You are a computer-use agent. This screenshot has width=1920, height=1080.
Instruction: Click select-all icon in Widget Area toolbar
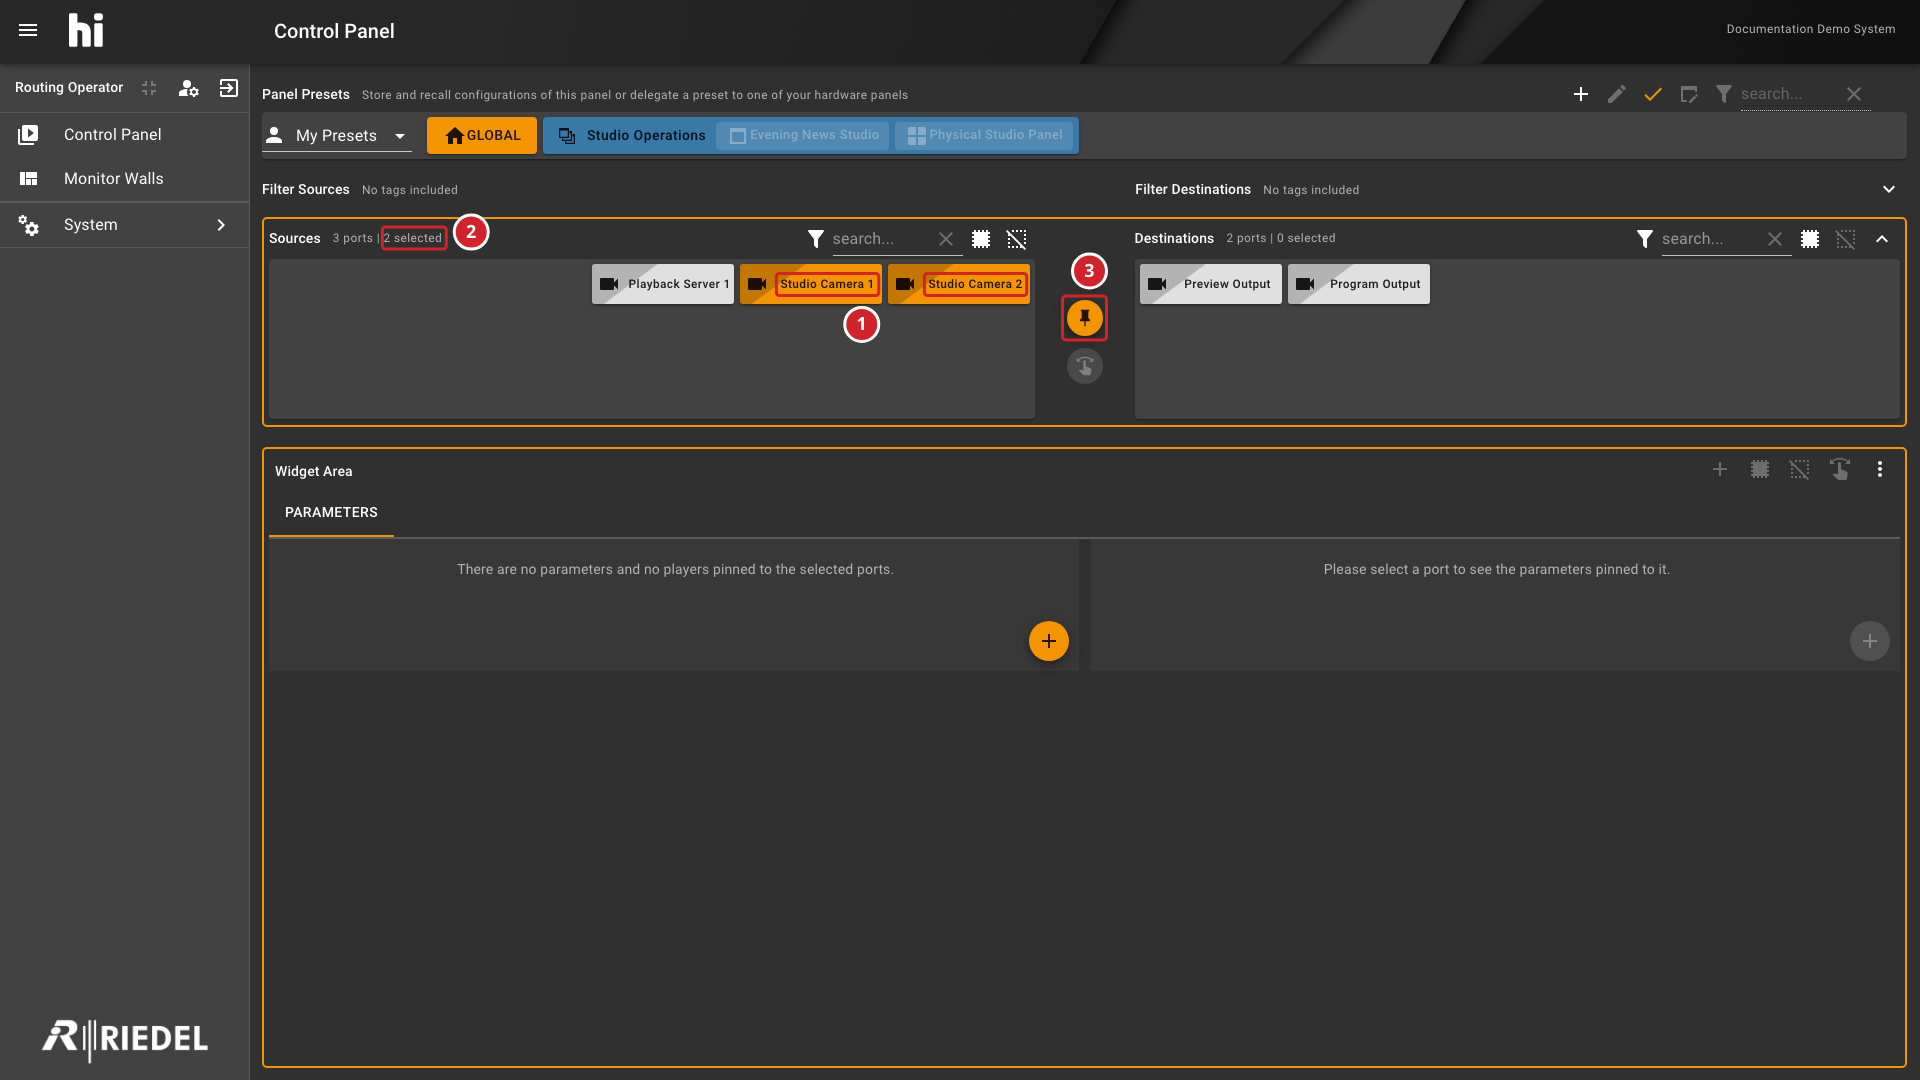coord(1760,469)
